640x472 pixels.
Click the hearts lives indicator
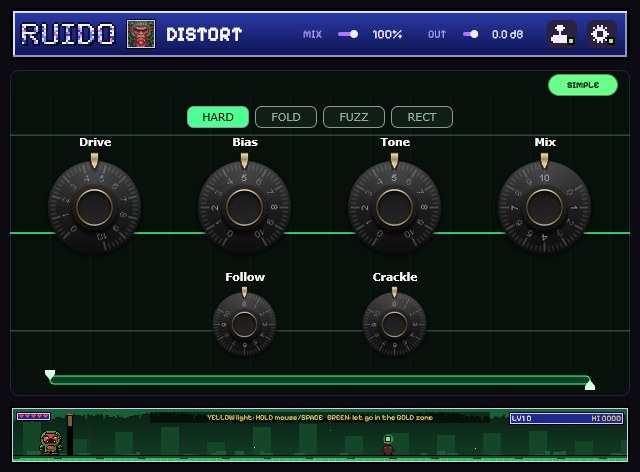pos(33,416)
